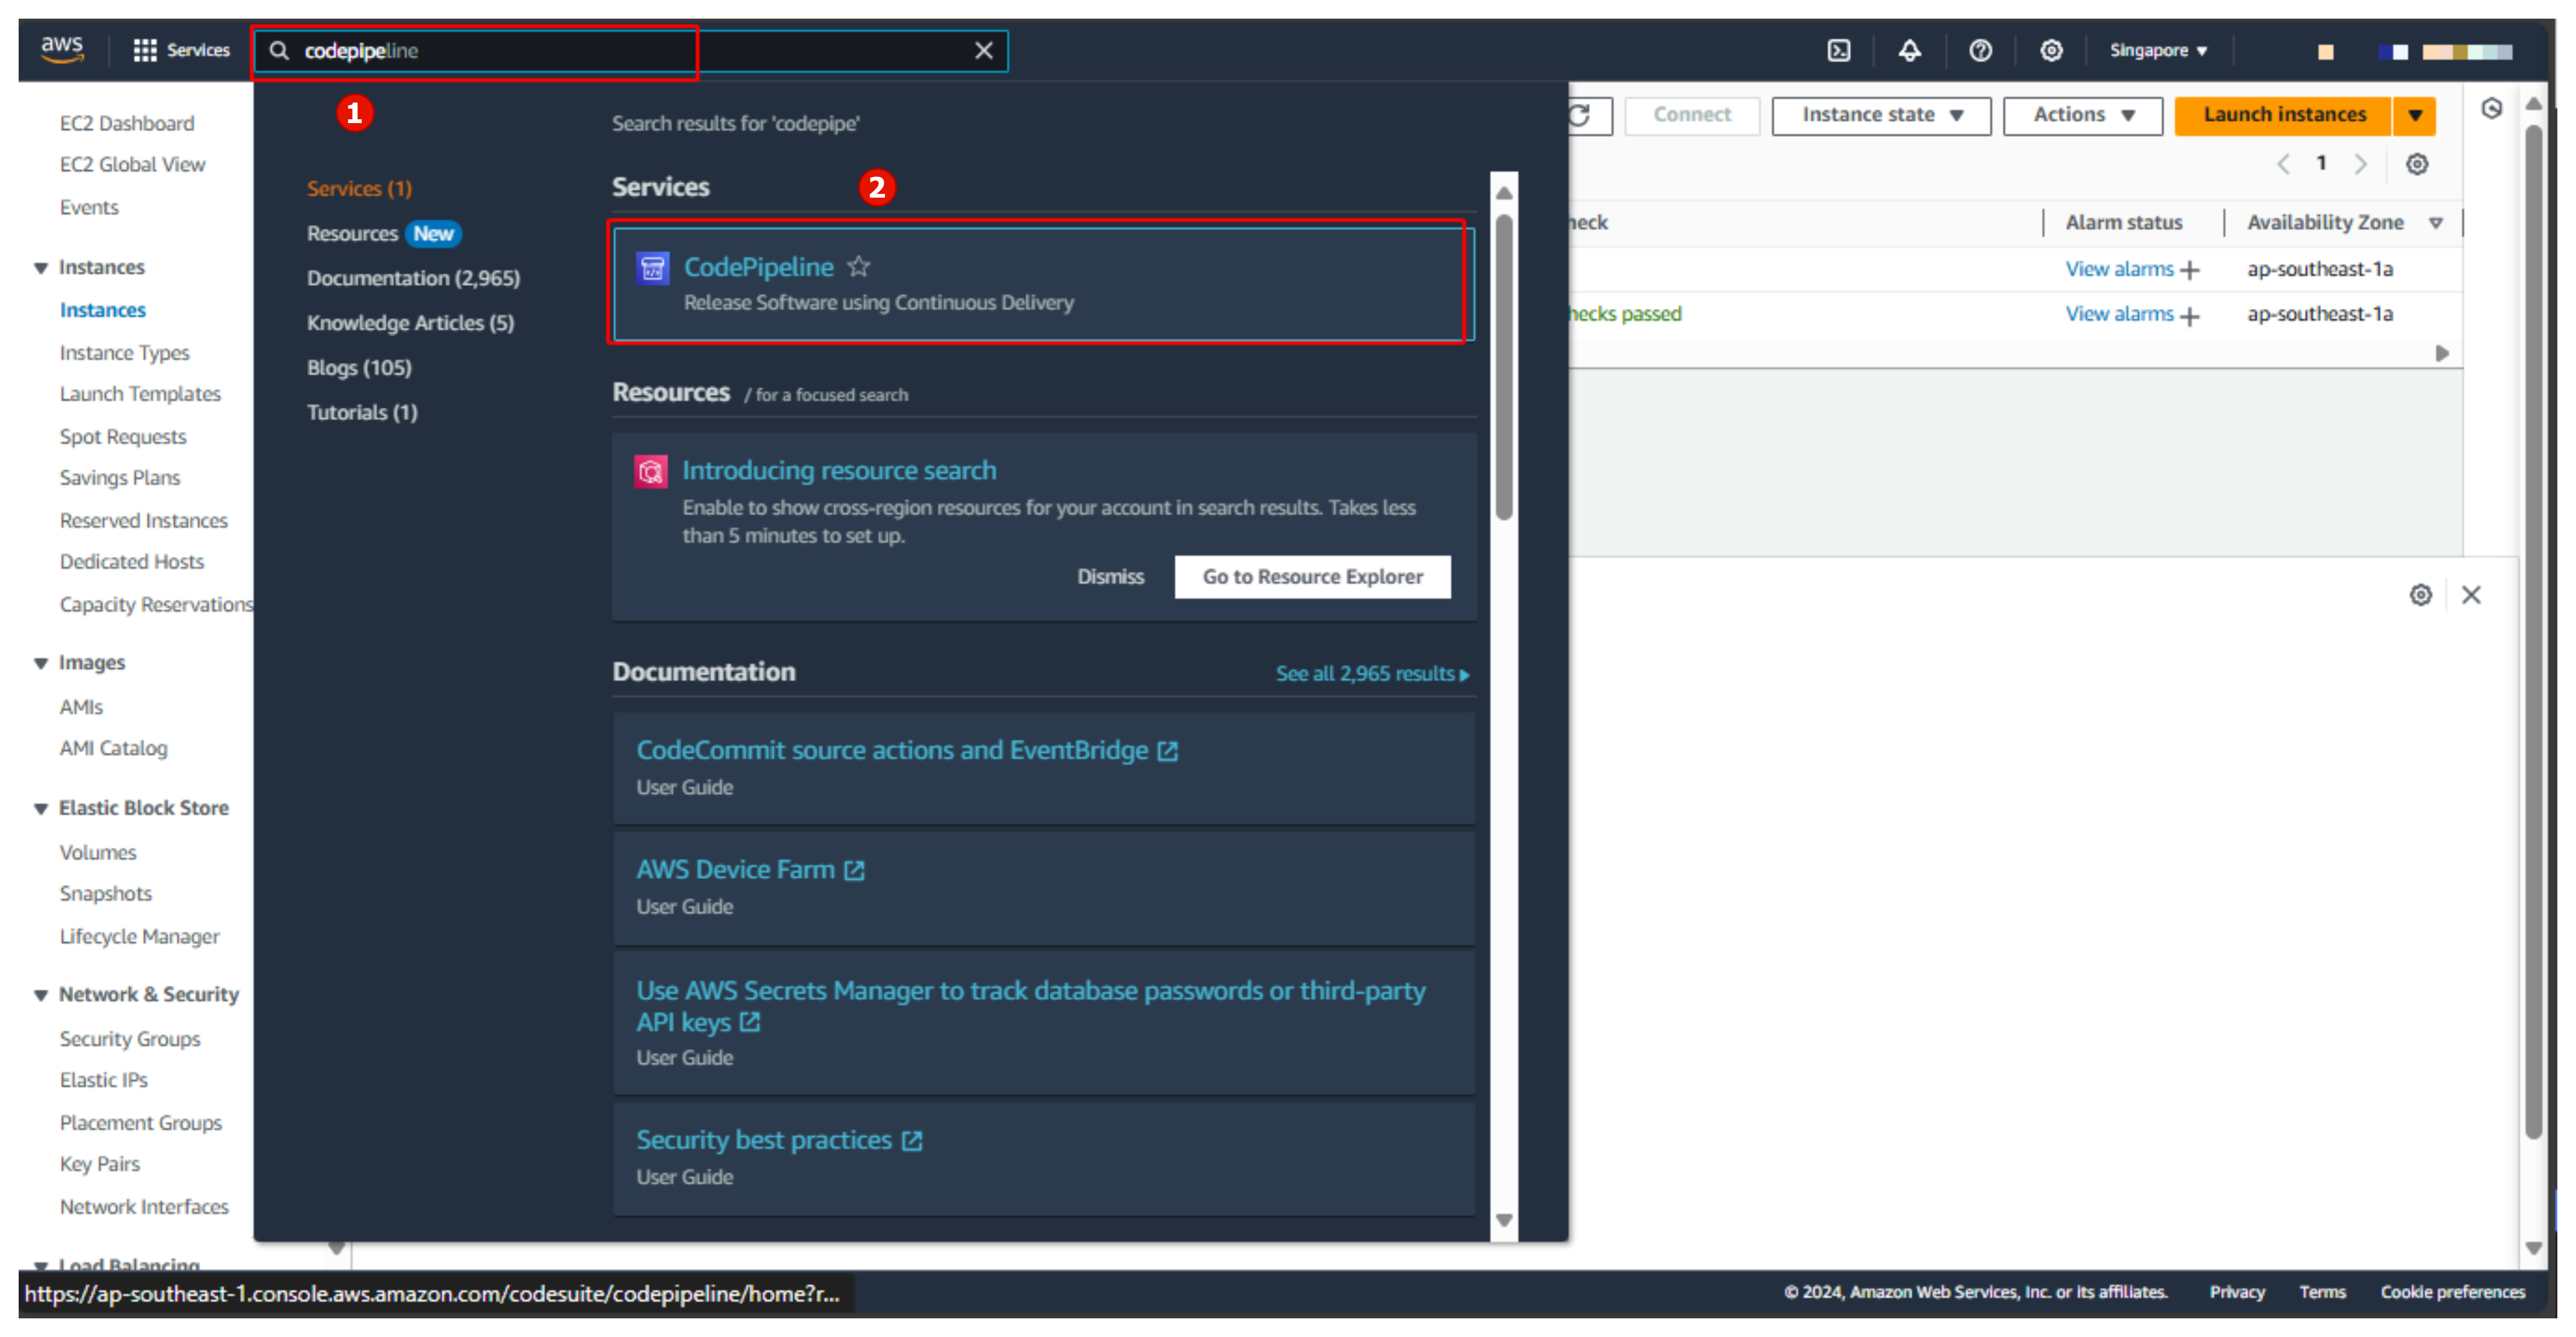Open Launch Templates in sidebar
Screen dimensions: 2576x1337
(140, 394)
